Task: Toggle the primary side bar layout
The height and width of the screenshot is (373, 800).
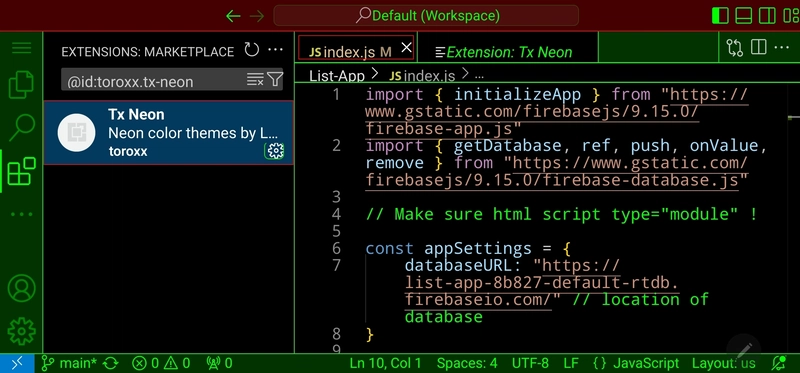Action: tap(720, 15)
